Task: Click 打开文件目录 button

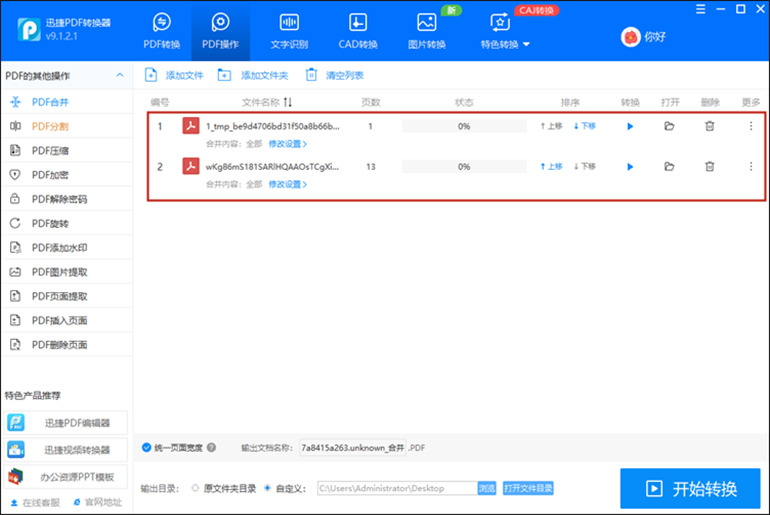Action: [x=528, y=488]
